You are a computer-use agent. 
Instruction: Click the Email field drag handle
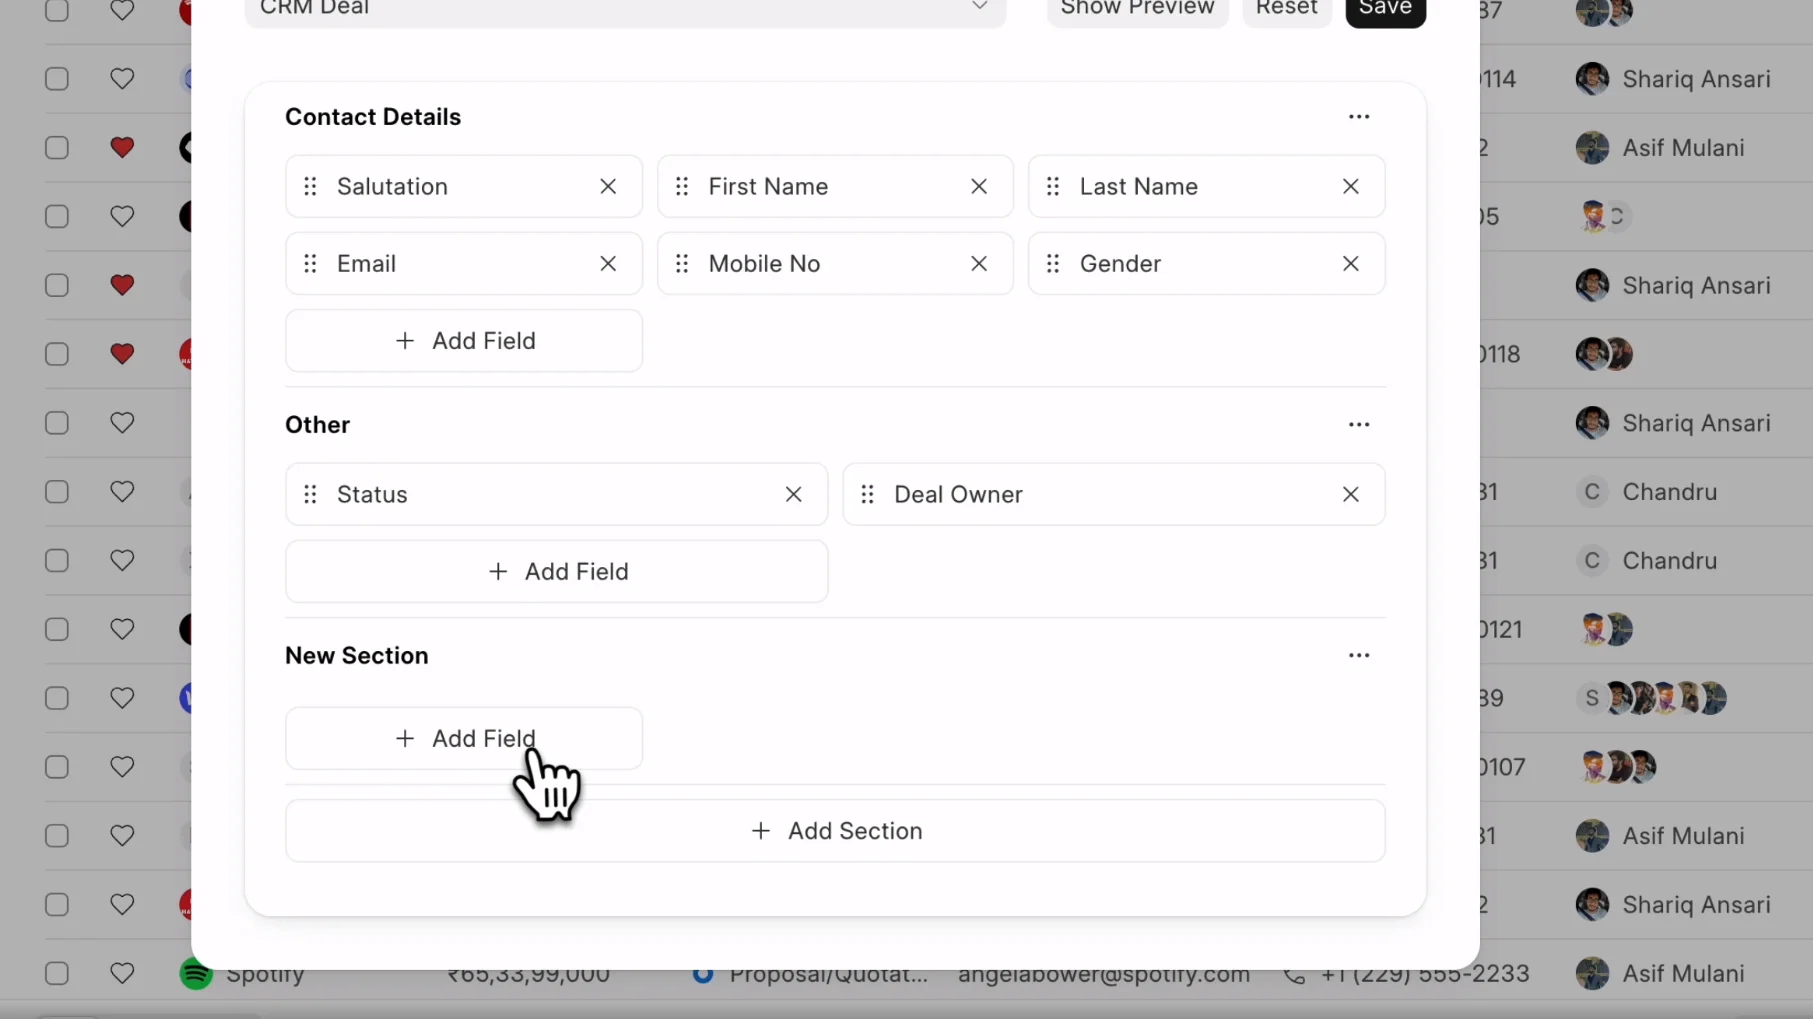point(309,263)
